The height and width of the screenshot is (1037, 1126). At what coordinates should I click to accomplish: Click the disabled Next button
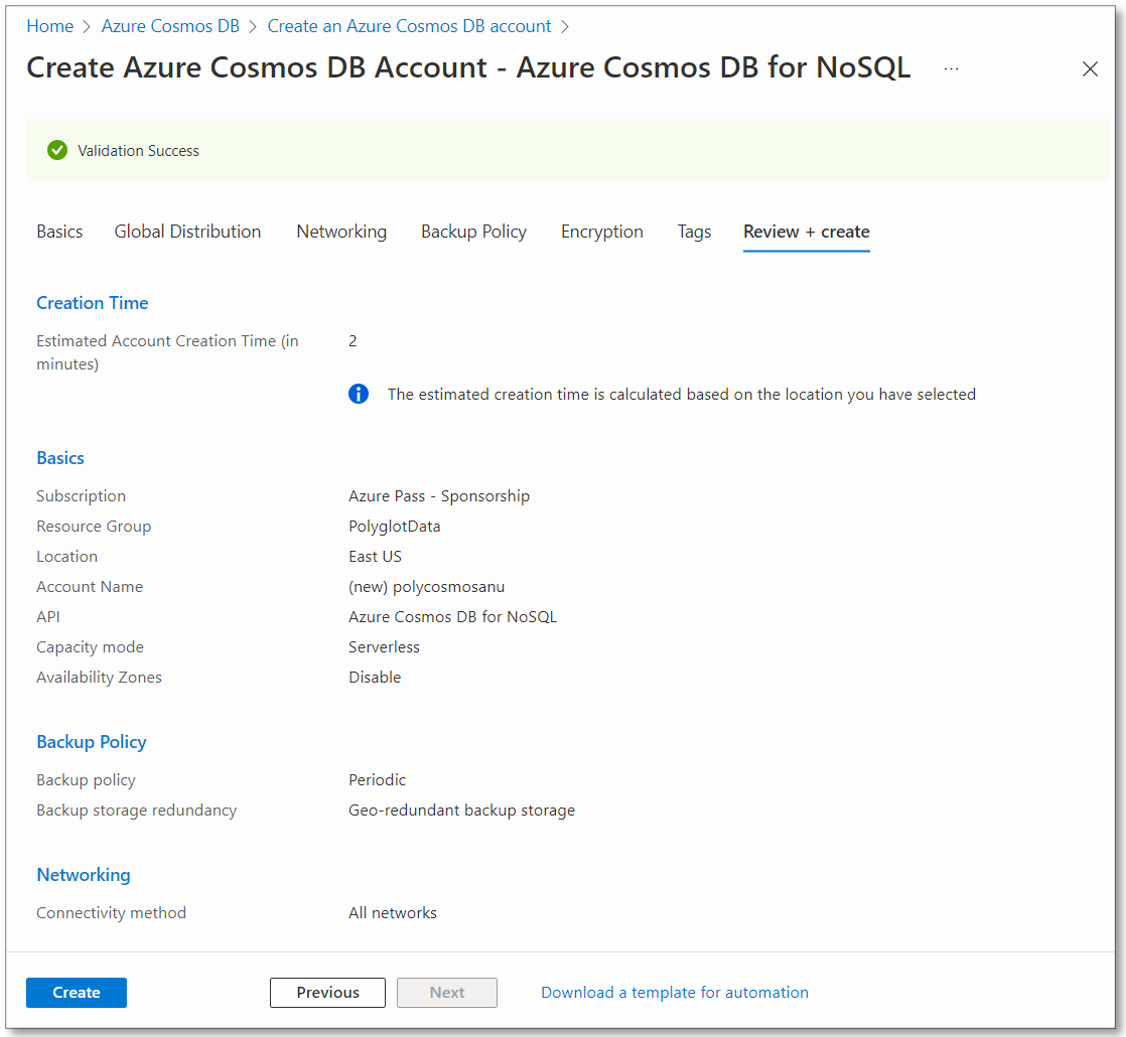(447, 992)
